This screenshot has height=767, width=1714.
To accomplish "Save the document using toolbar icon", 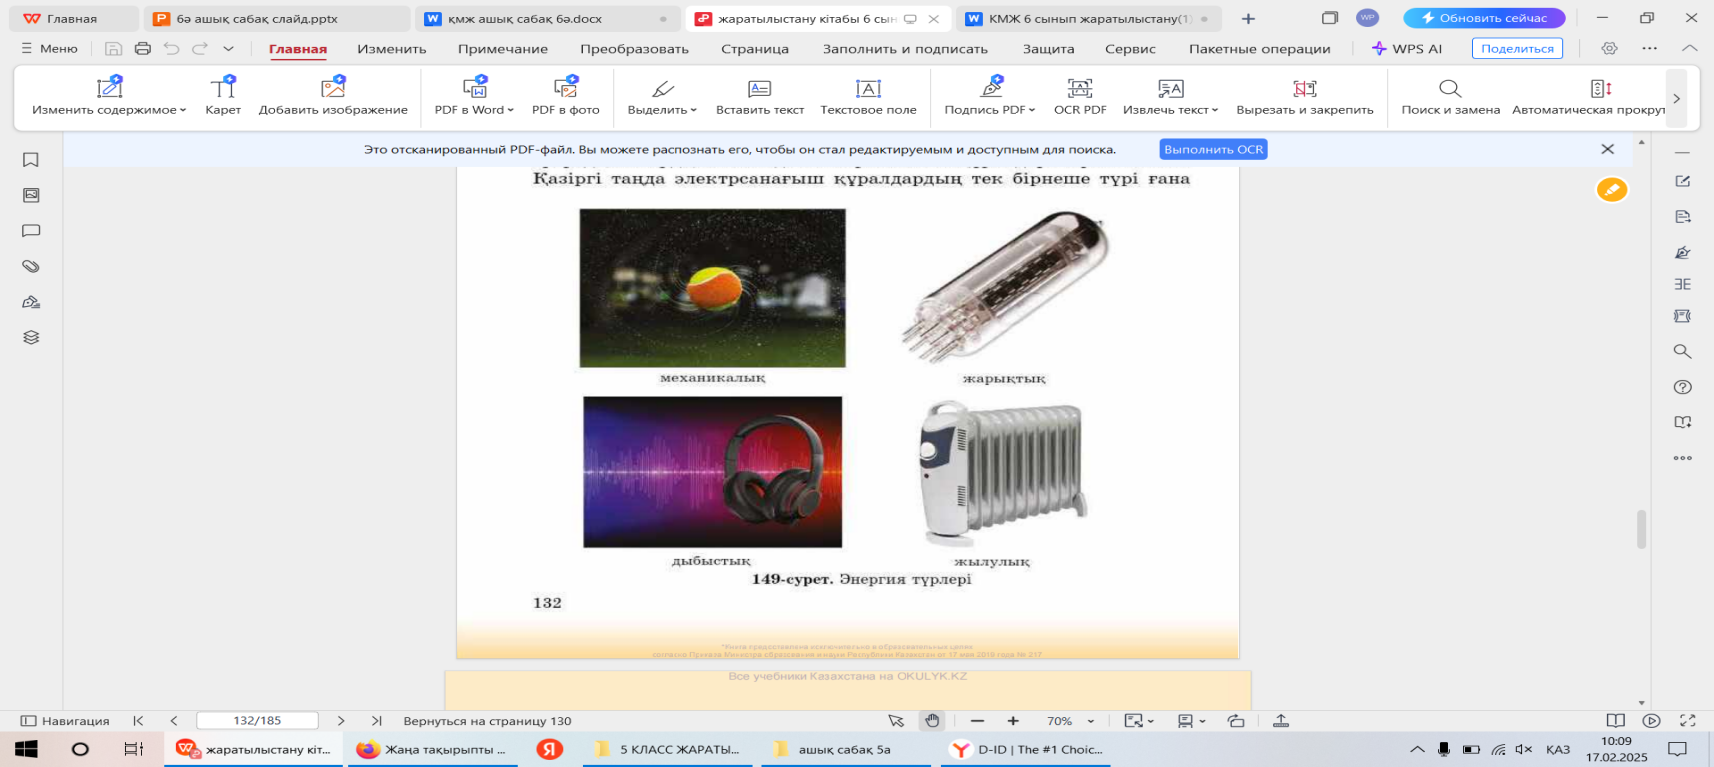I will [x=113, y=48].
